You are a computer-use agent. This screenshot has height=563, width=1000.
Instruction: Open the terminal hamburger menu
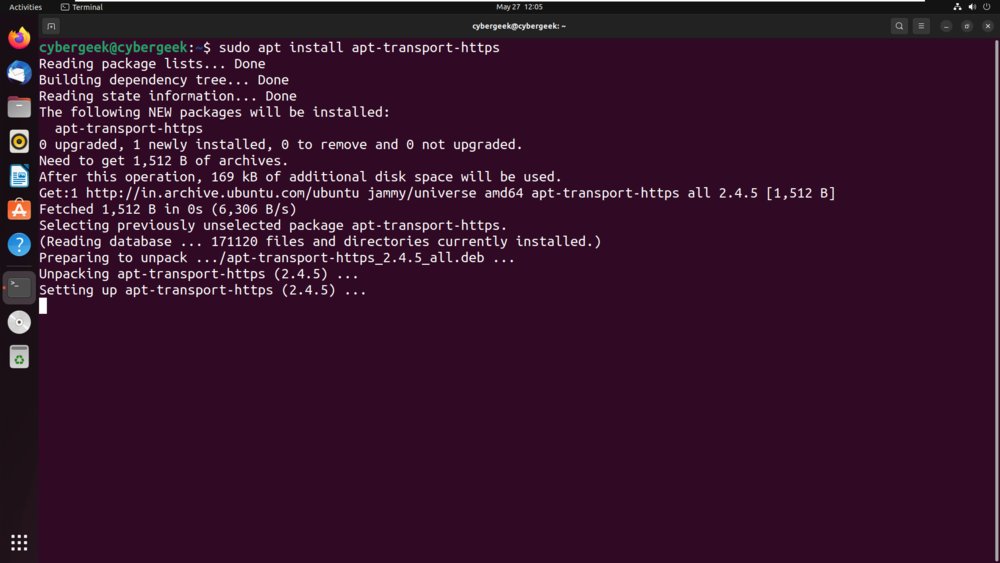pos(921,26)
